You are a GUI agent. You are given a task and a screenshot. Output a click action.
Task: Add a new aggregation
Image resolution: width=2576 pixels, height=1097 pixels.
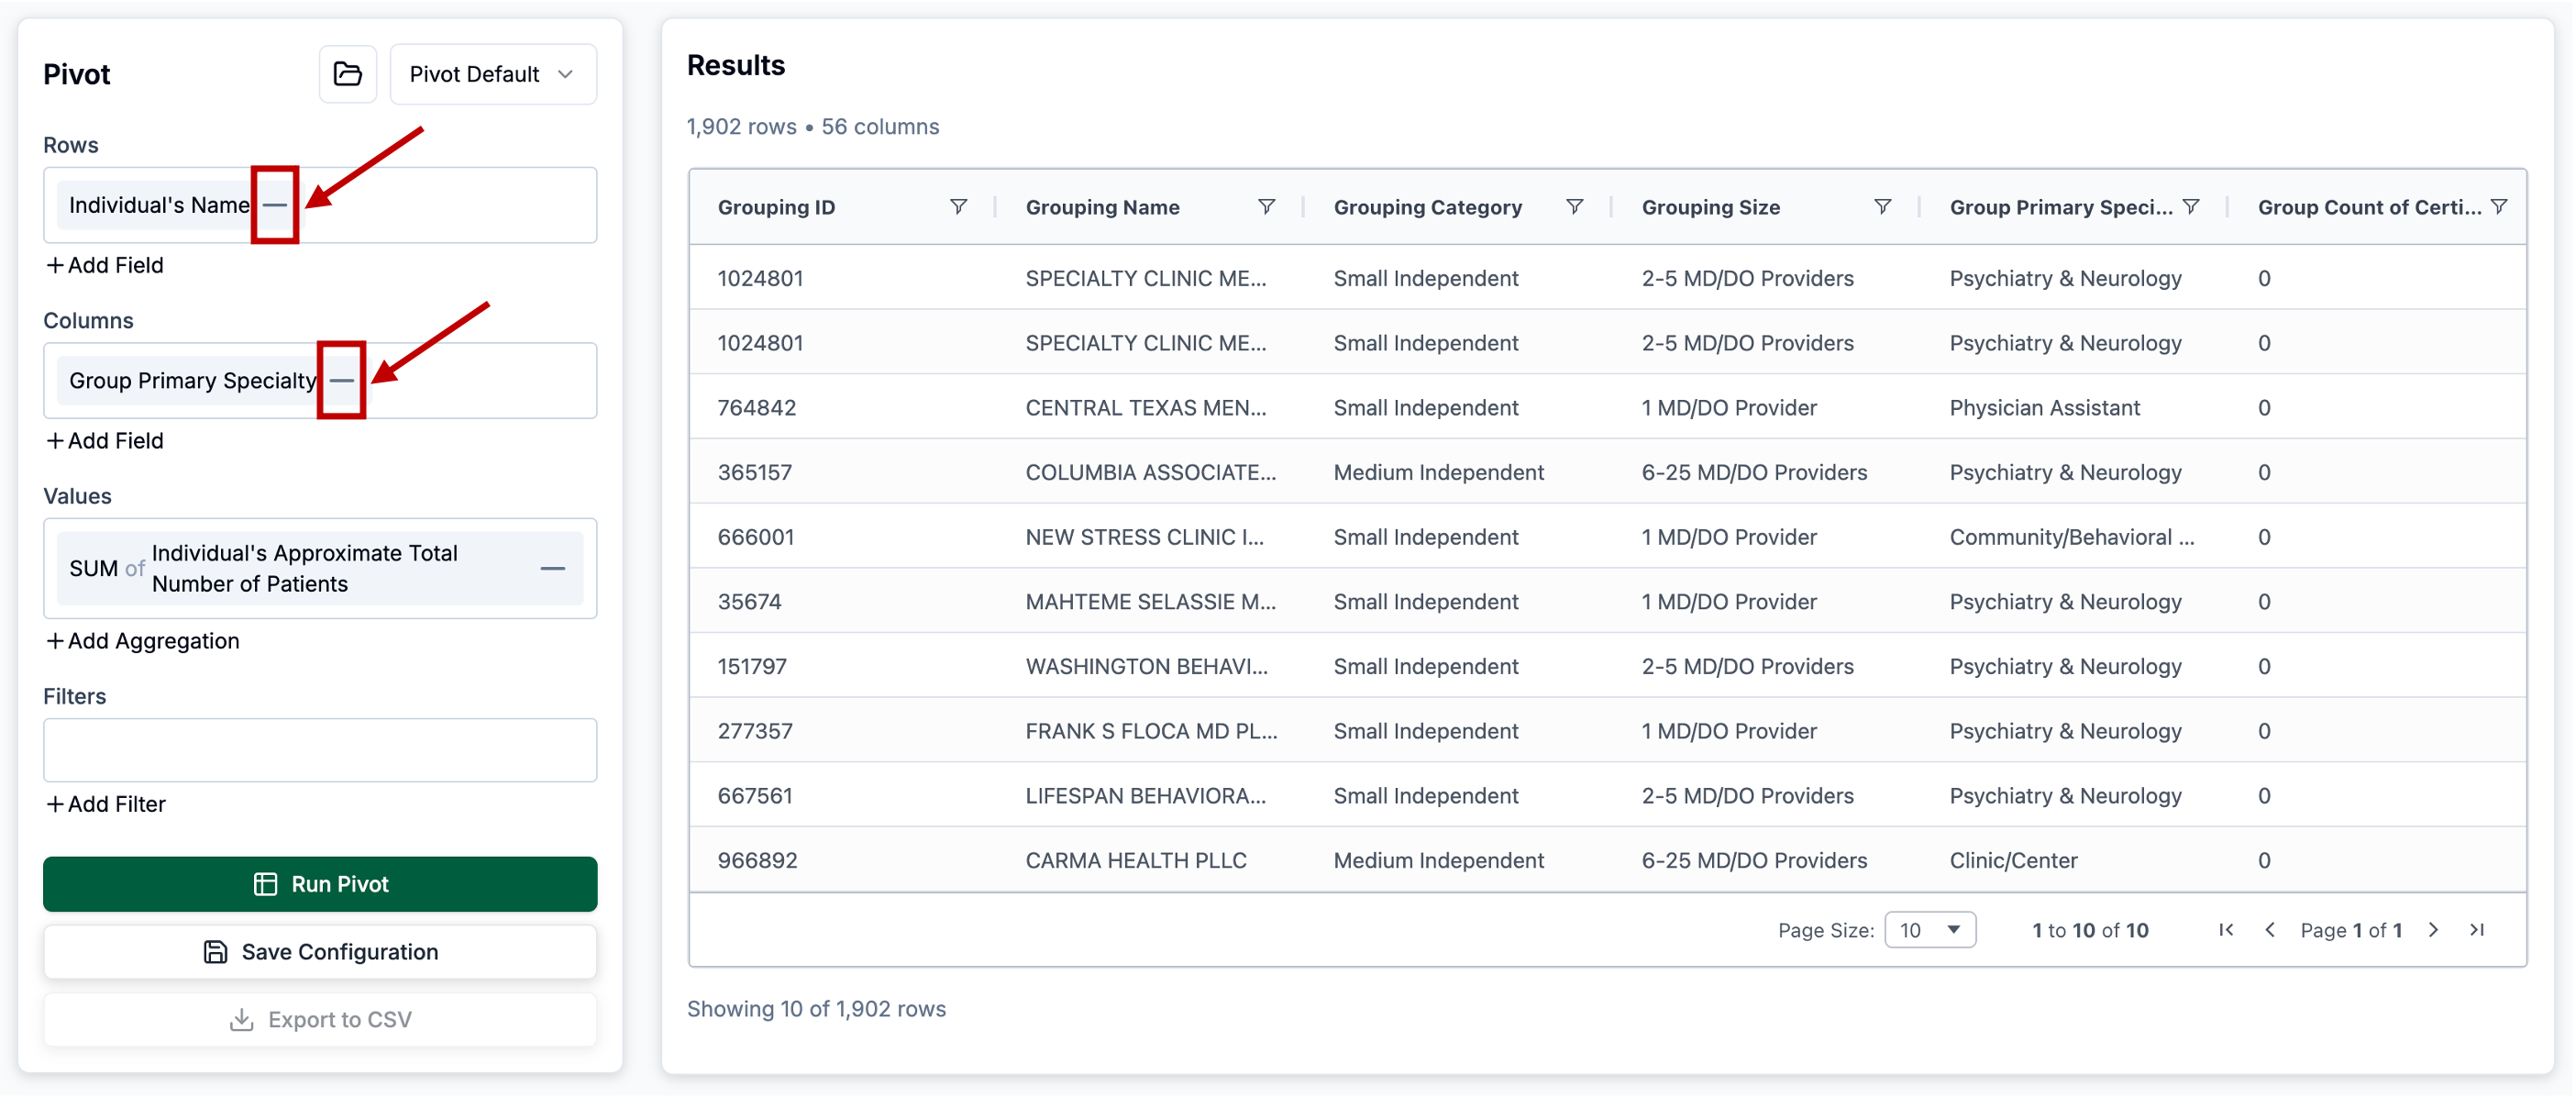click(x=143, y=641)
